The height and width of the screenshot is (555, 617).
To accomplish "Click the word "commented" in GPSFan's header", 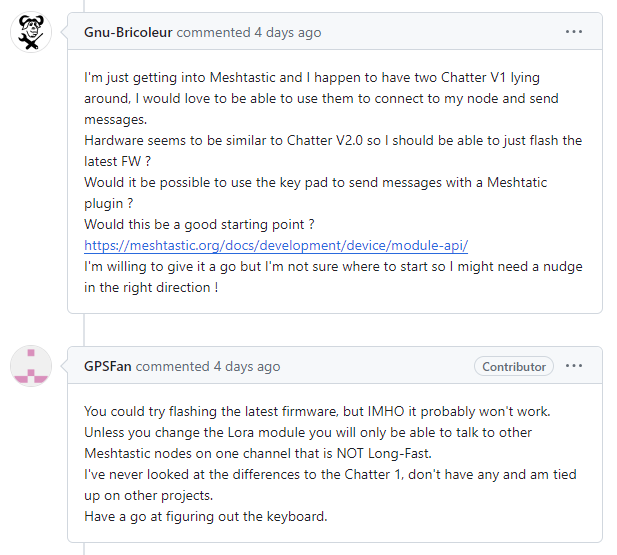I will [172, 366].
